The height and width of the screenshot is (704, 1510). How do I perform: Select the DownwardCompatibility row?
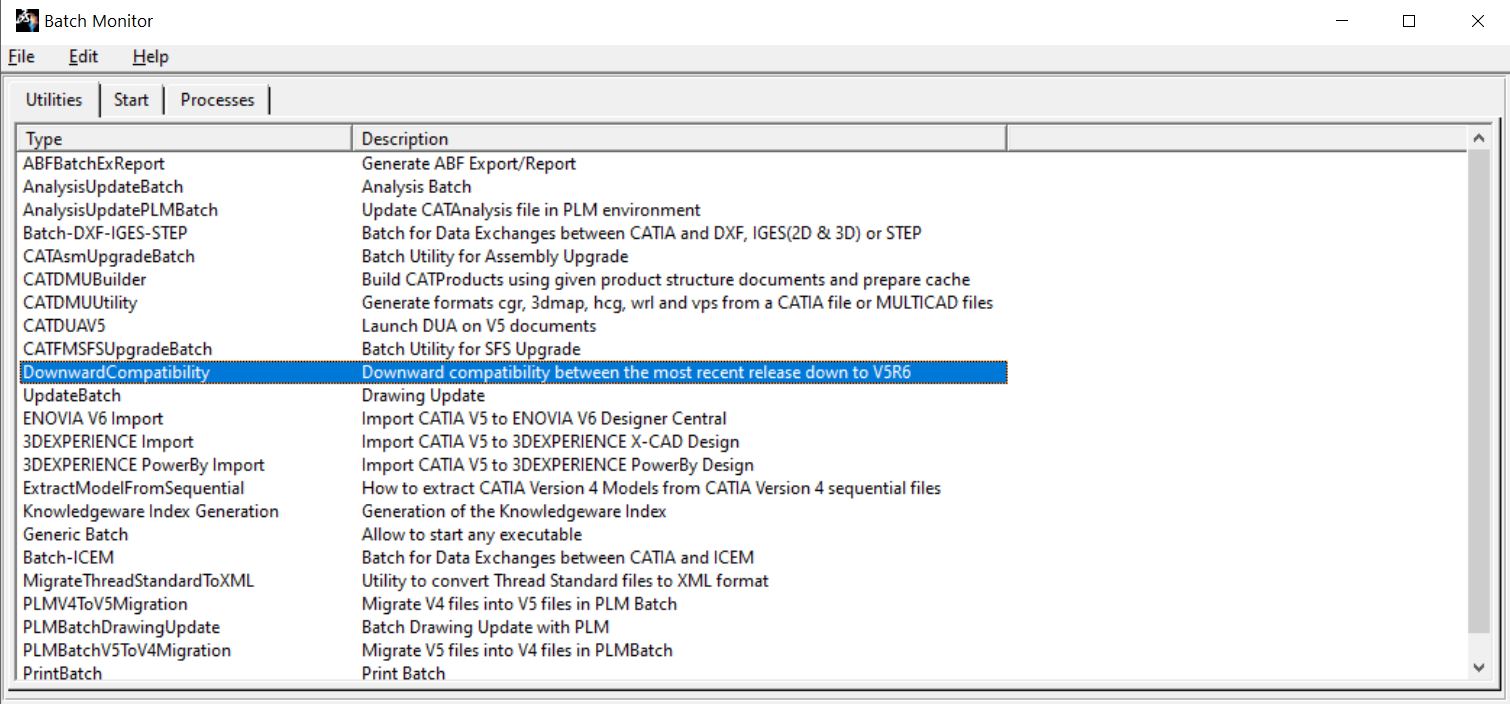click(117, 373)
